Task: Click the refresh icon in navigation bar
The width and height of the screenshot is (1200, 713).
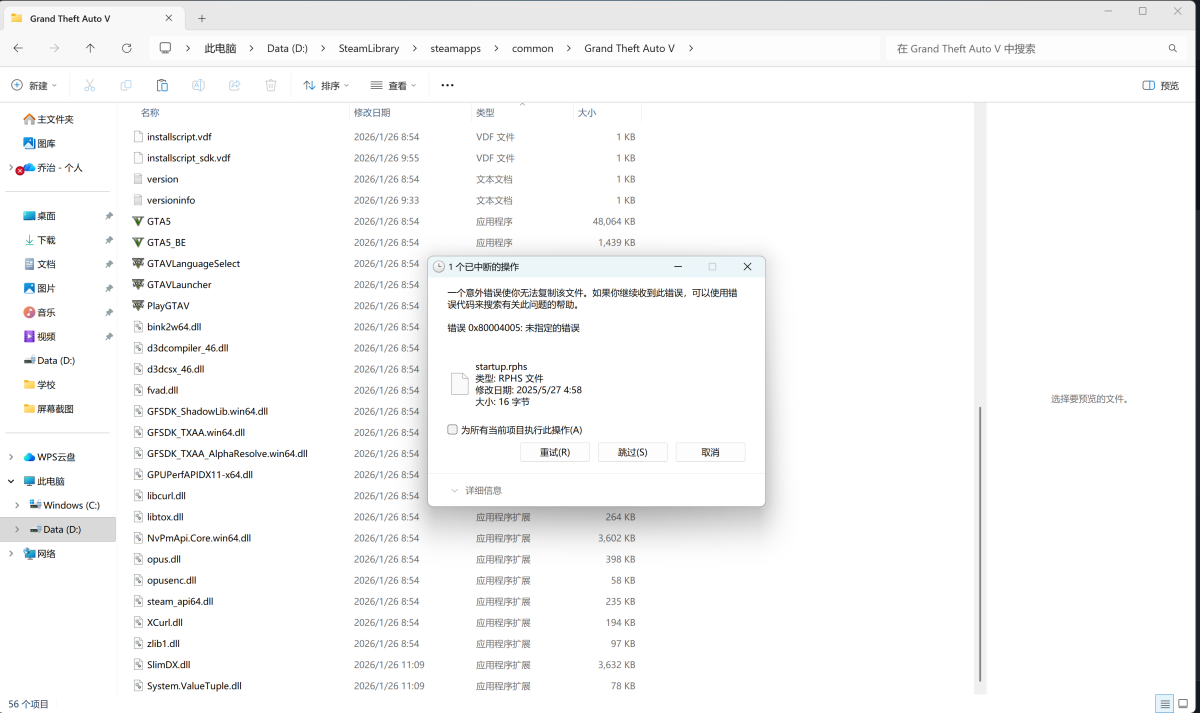Action: (126, 48)
